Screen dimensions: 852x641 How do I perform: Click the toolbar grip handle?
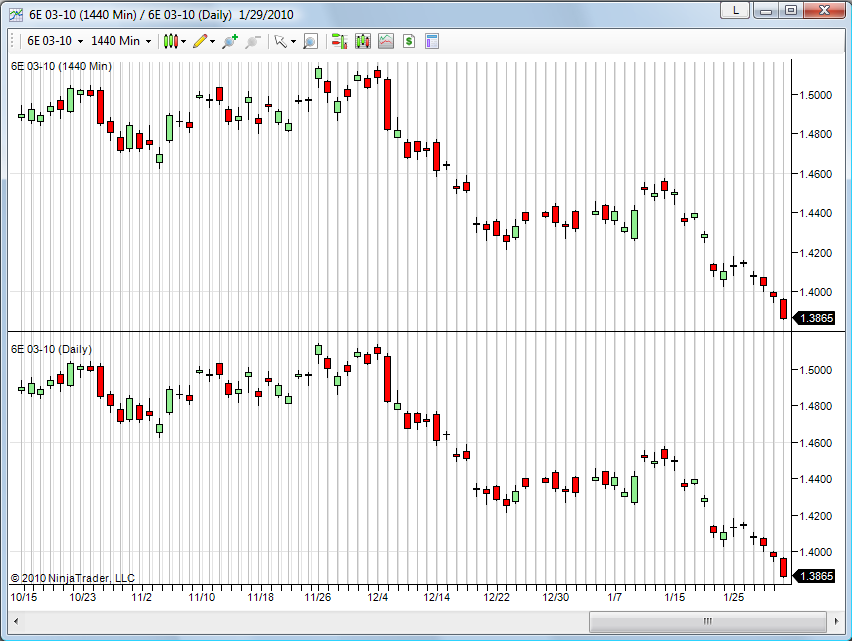[x=12, y=41]
